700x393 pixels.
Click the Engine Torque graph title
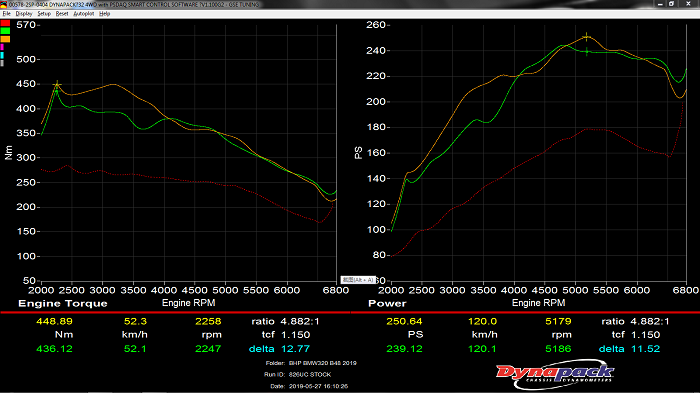63,304
